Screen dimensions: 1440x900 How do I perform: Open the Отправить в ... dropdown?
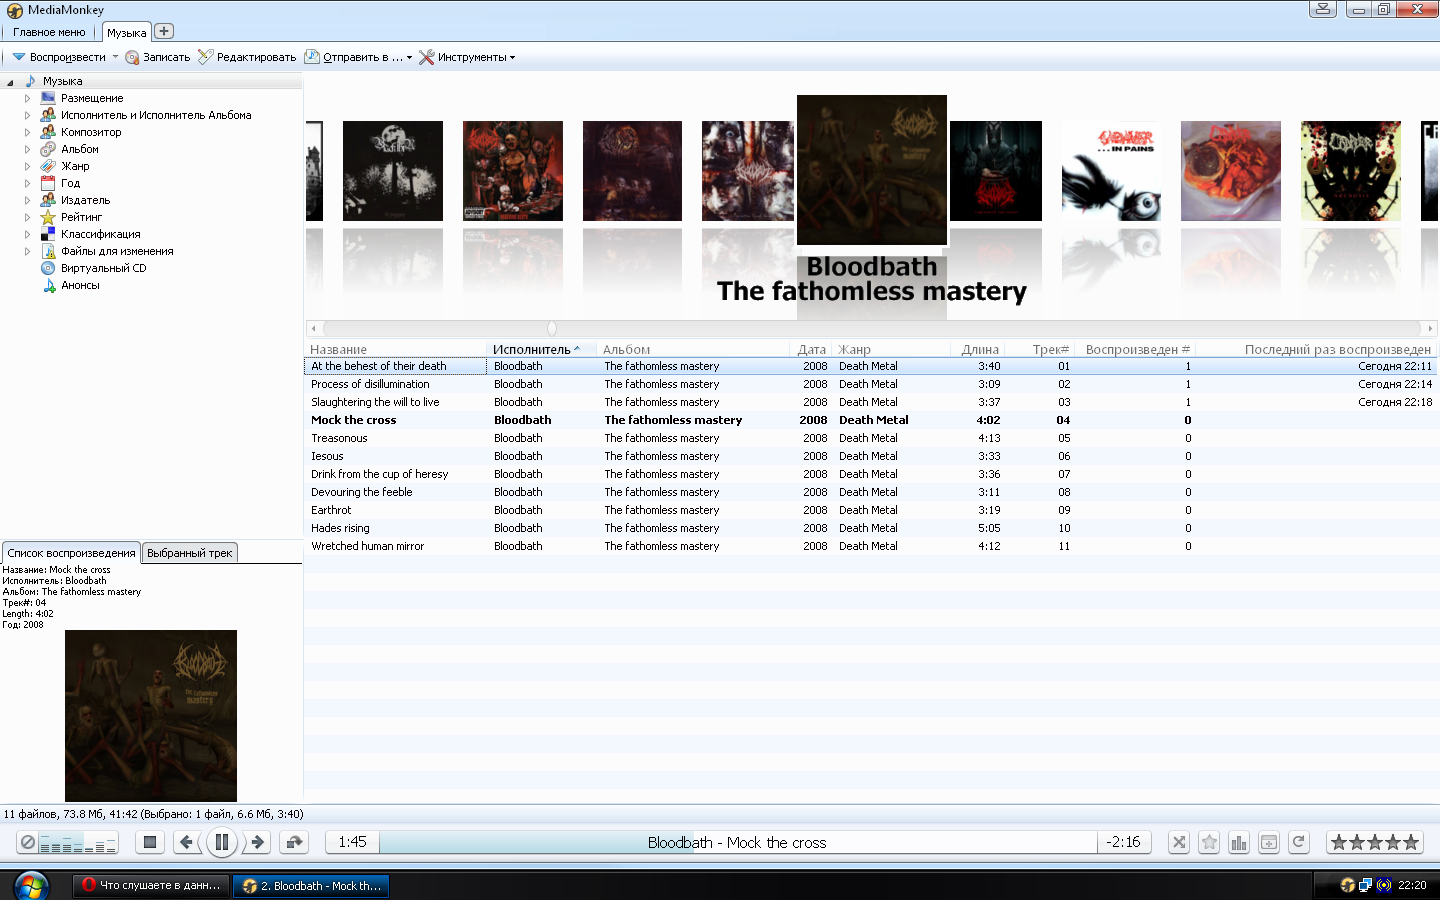pyautogui.click(x=358, y=57)
